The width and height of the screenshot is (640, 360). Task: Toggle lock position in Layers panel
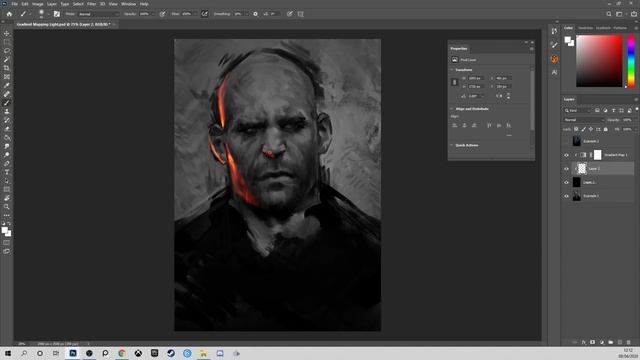coord(591,129)
